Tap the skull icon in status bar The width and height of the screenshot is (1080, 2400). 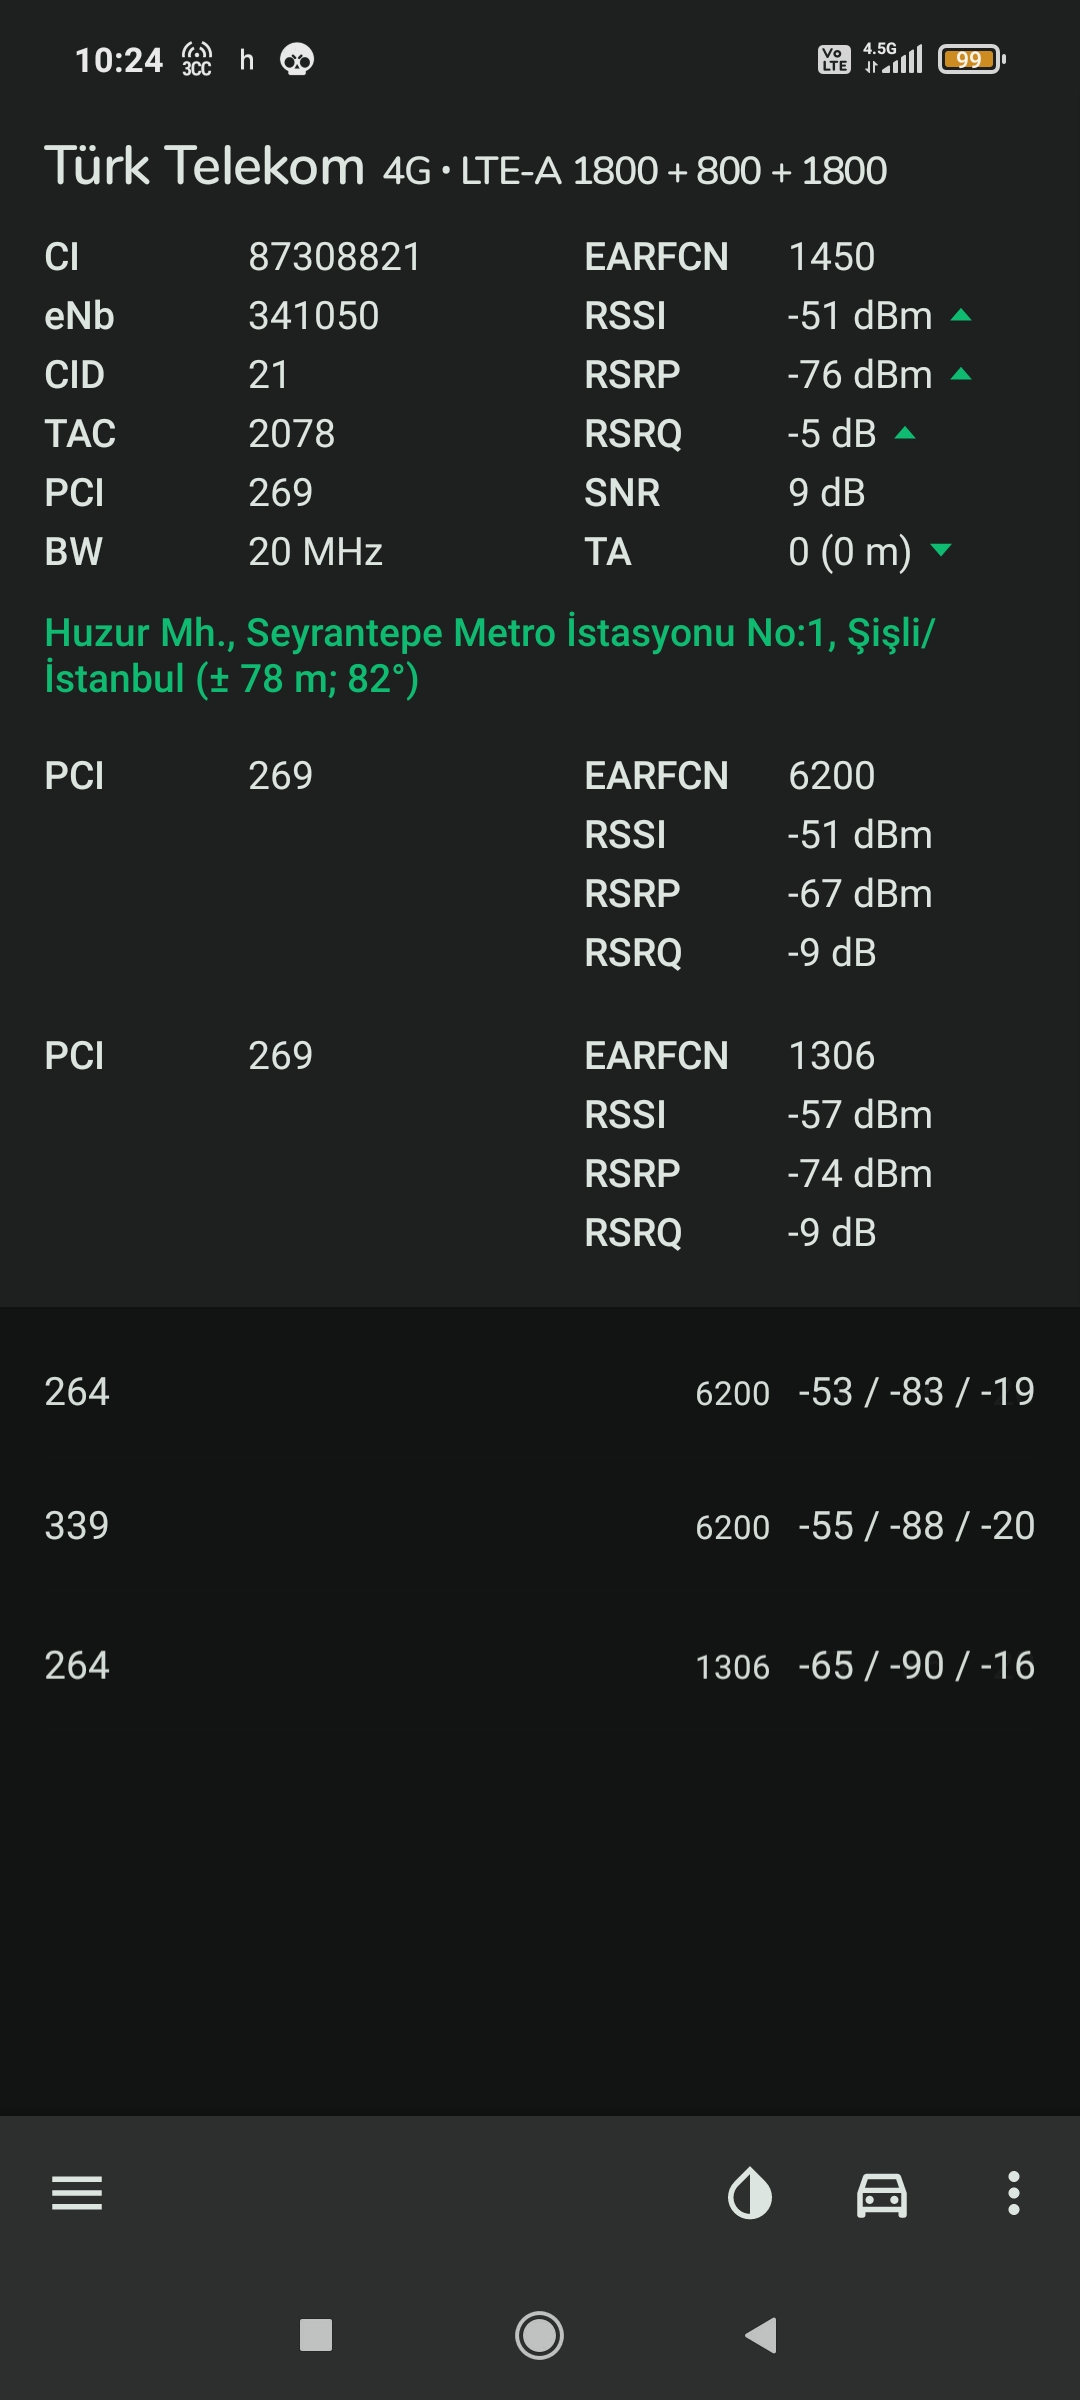point(297,60)
